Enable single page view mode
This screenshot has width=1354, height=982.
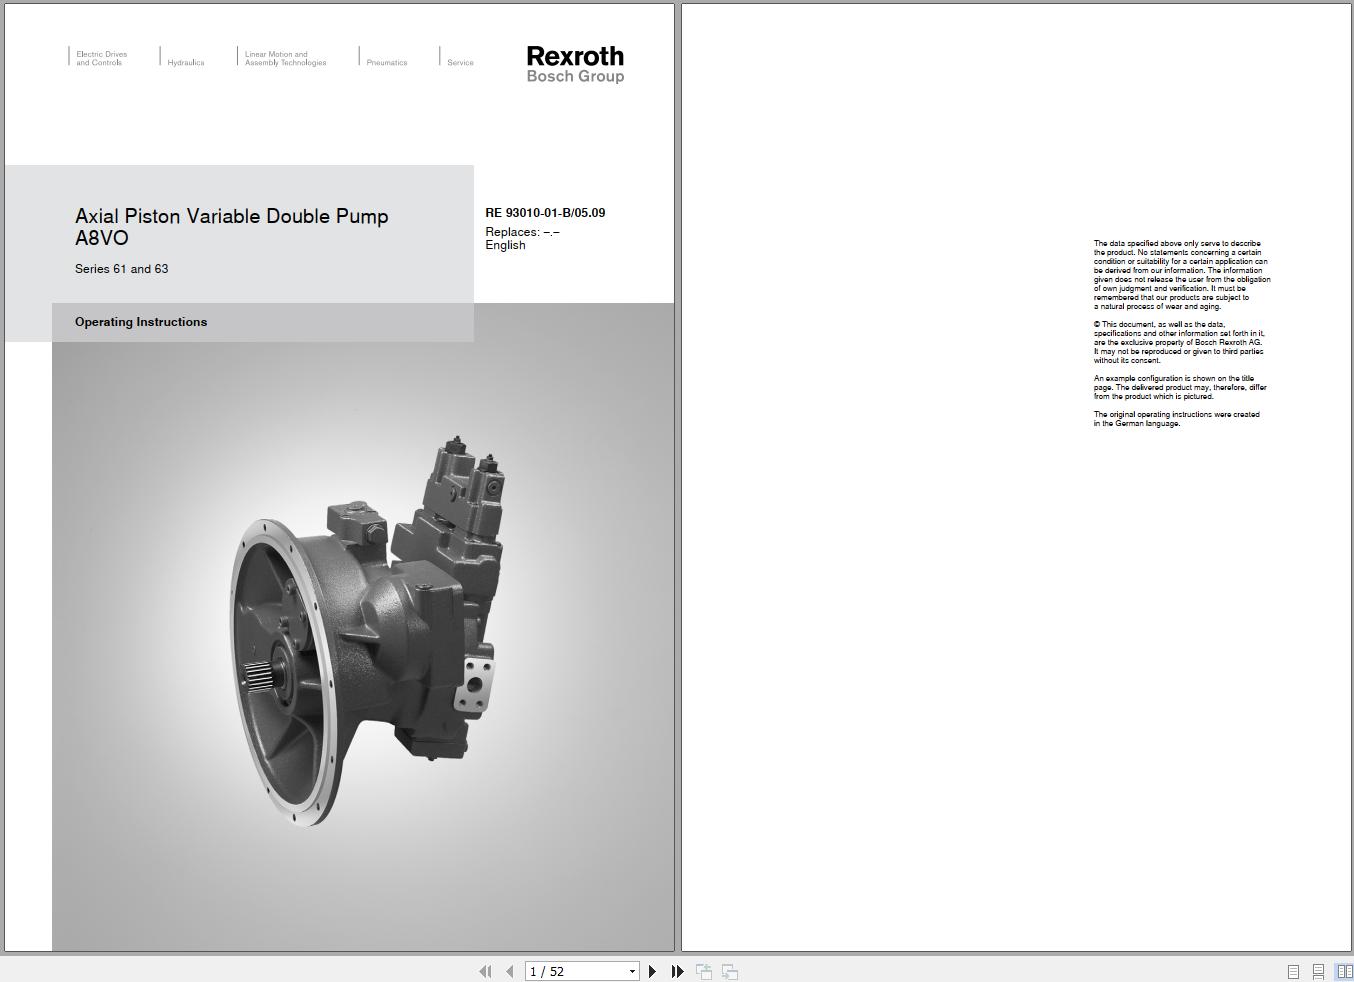[x=1292, y=969]
